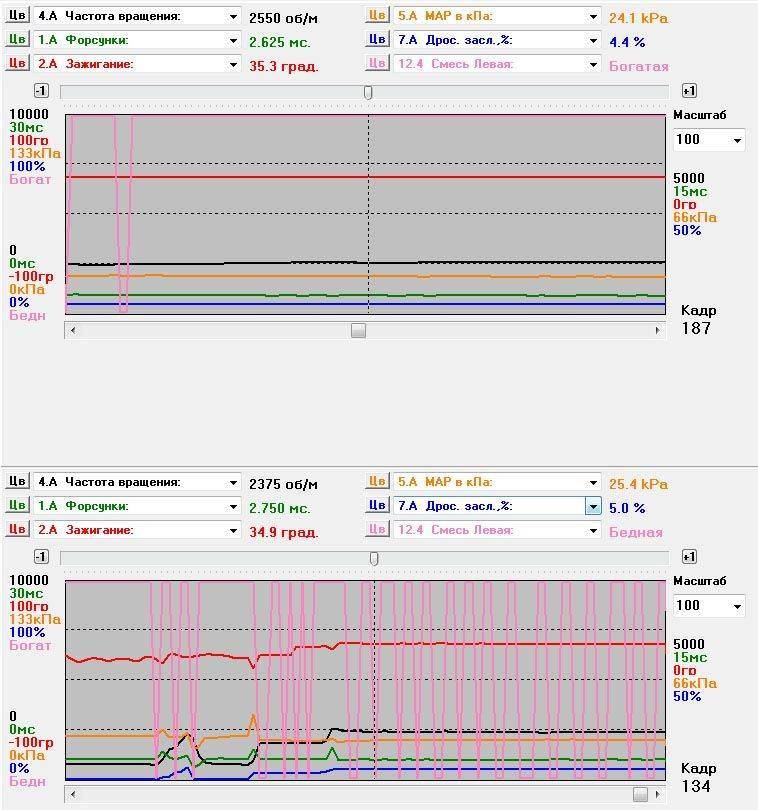Click the +1 frame button in top panel
Screen dimensions: 758x810
689,91
